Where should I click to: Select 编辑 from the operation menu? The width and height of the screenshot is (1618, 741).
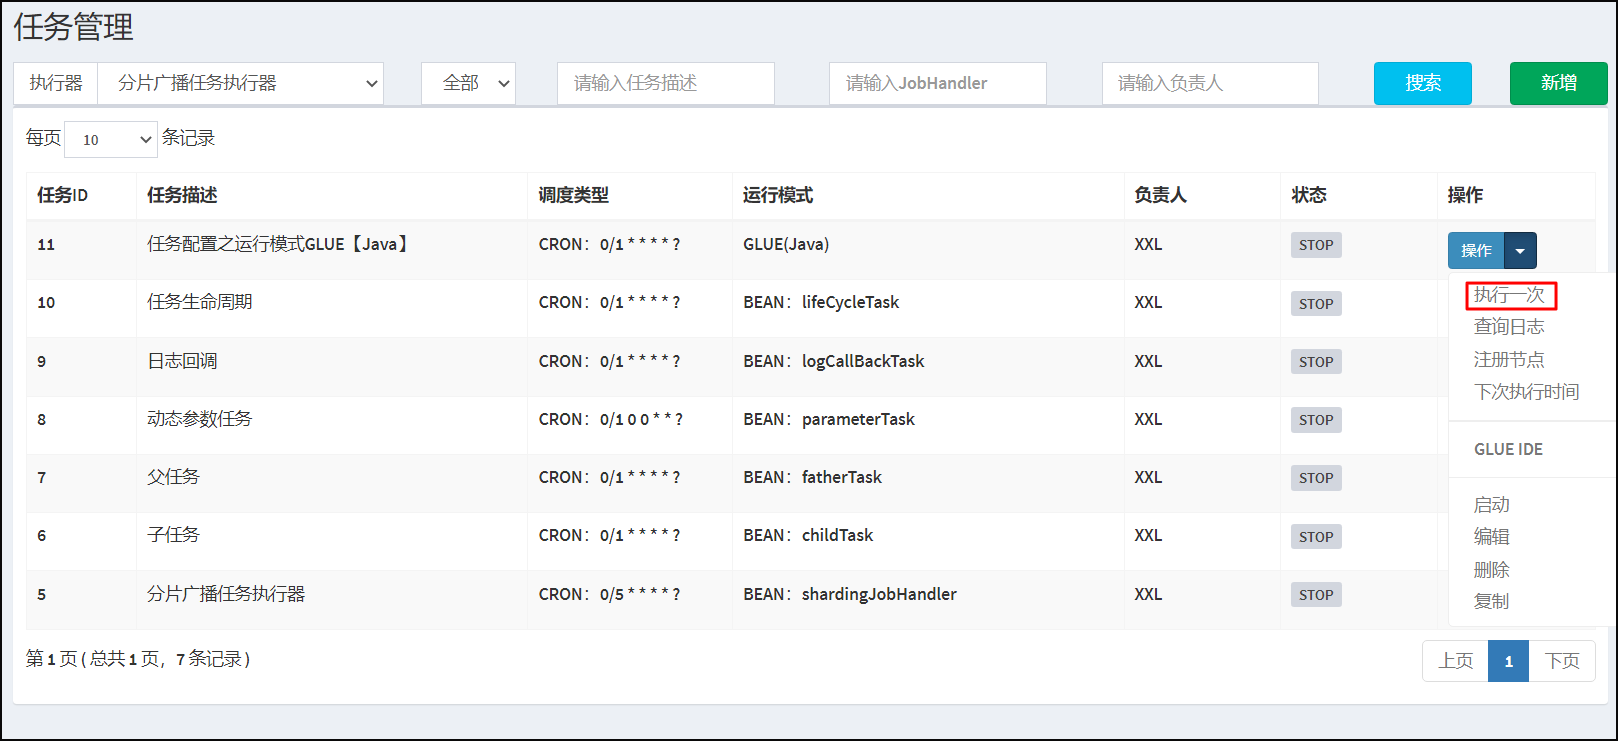1491,537
